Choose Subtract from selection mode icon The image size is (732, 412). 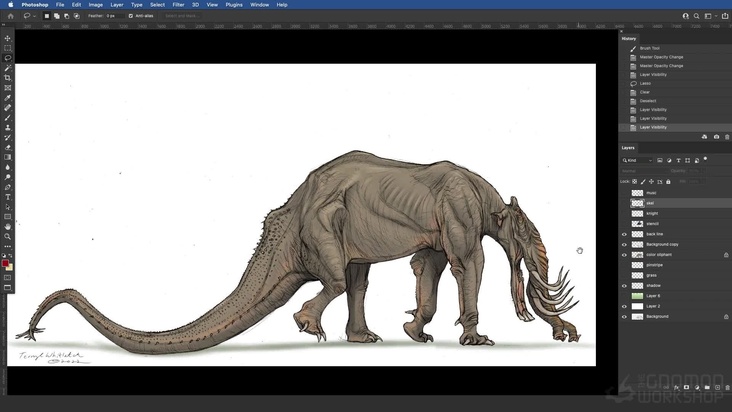[66, 16]
